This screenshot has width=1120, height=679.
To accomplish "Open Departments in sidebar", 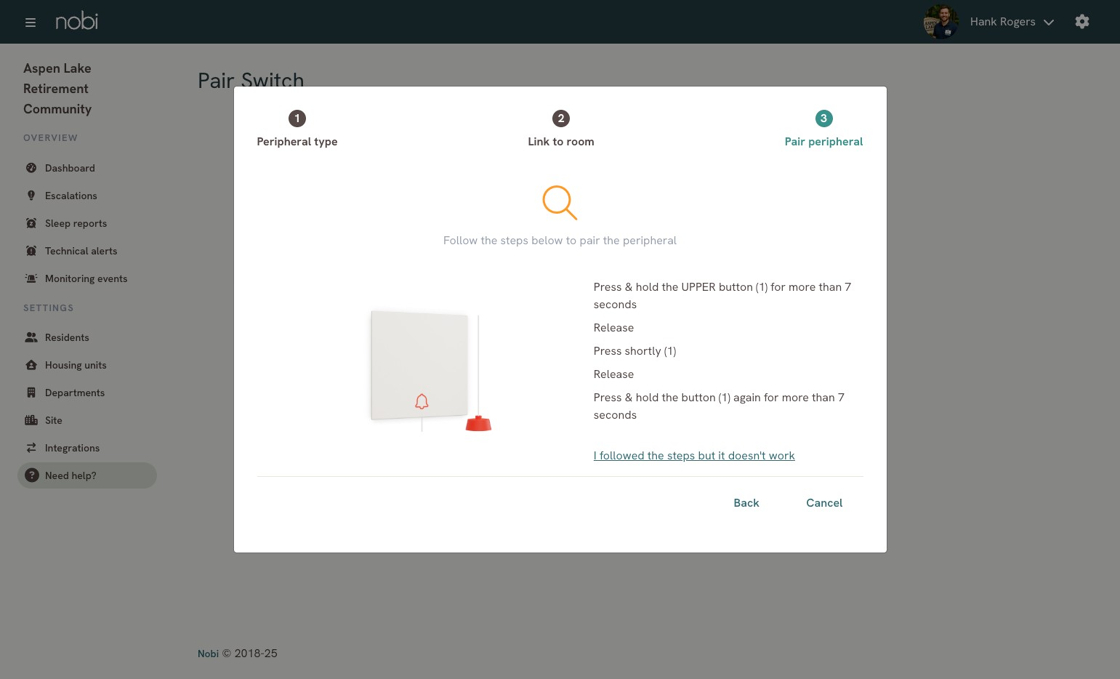I will [75, 393].
